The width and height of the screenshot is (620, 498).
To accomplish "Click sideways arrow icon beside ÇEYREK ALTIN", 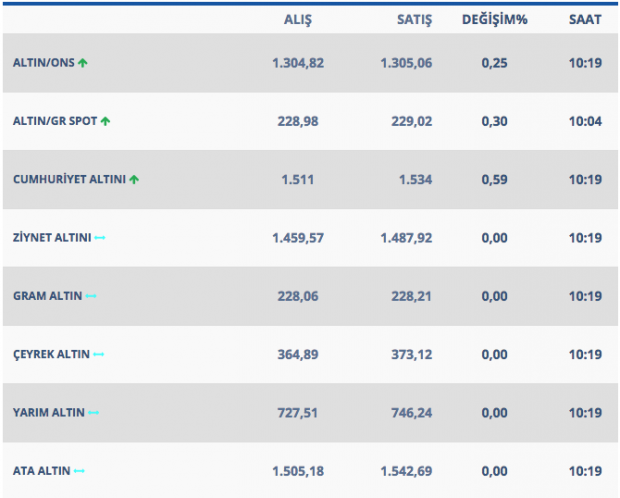I will tap(98, 354).
